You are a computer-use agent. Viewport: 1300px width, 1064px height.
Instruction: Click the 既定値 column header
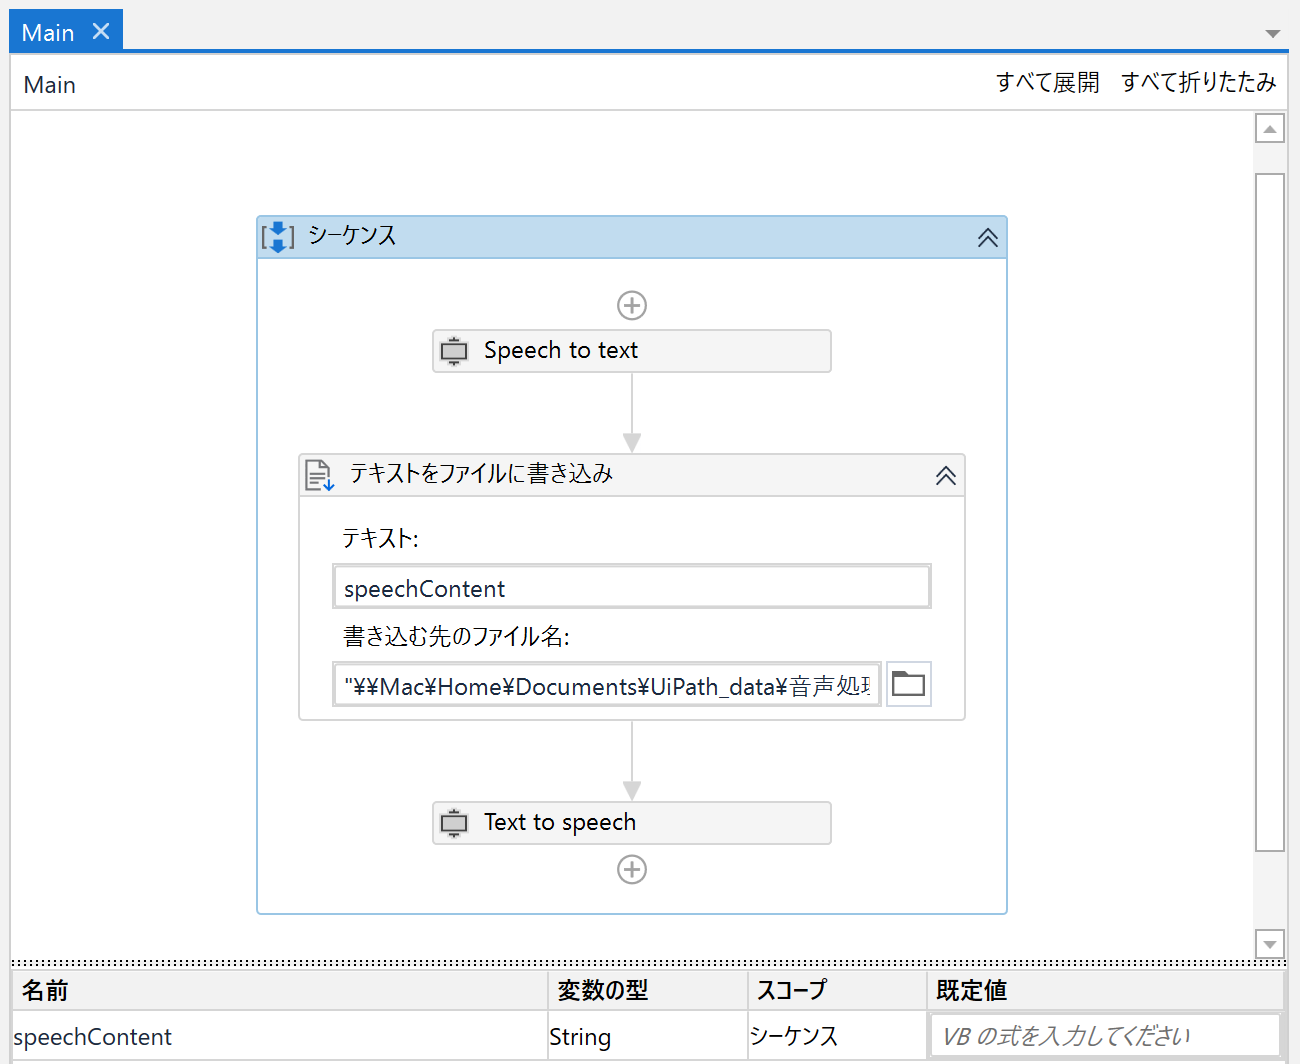(x=1105, y=990)
